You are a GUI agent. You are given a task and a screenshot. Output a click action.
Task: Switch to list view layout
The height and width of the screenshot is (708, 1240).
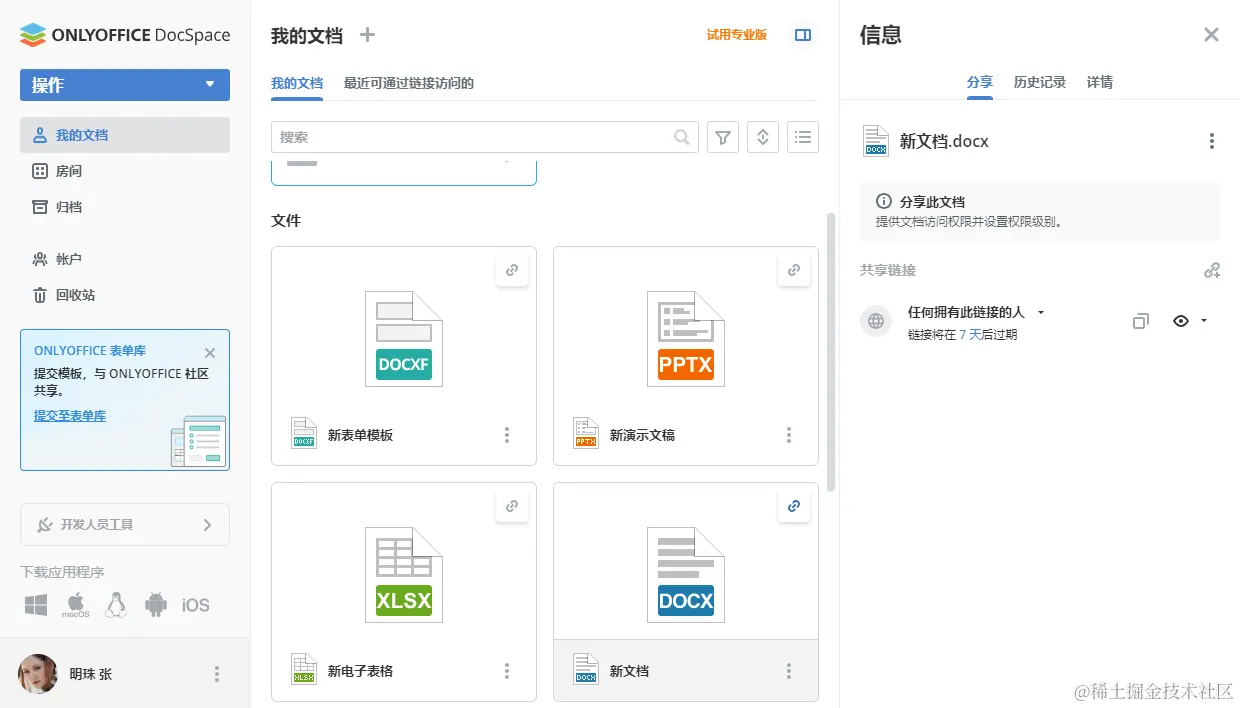click(803, 137)
